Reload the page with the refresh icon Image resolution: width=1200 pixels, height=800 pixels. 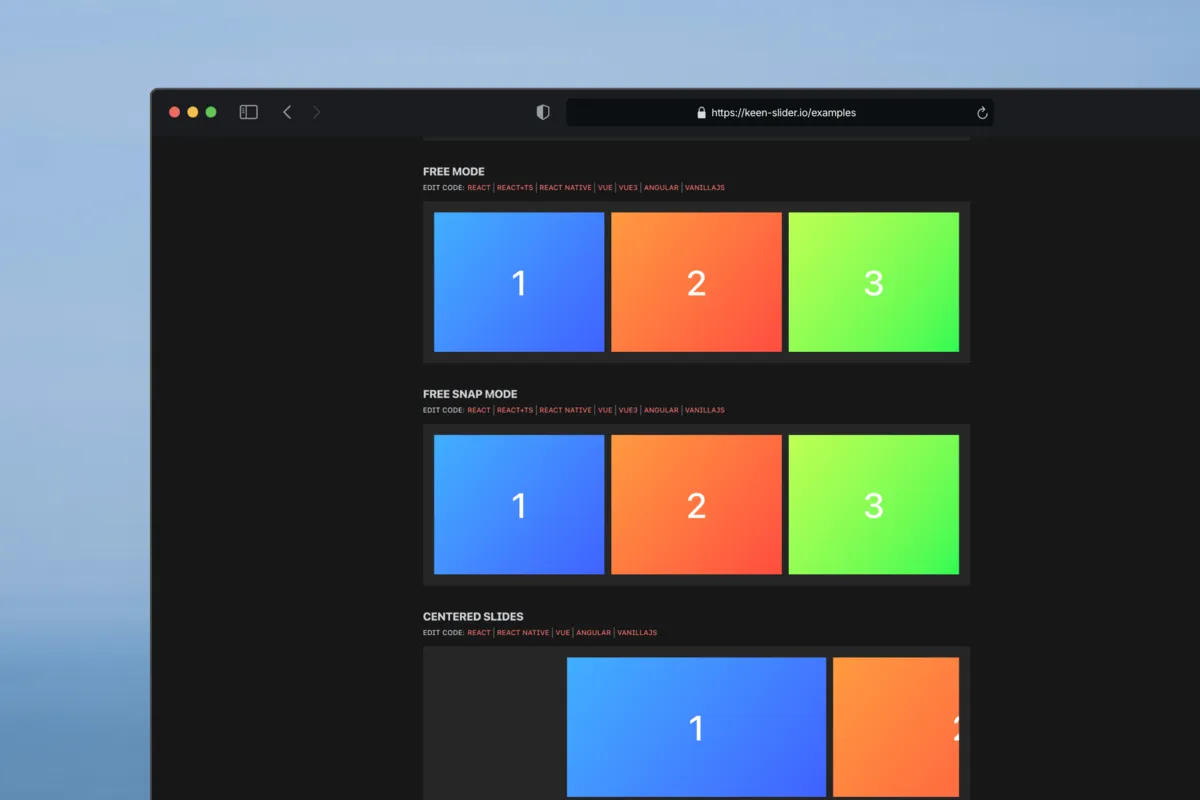pos(982,113)
